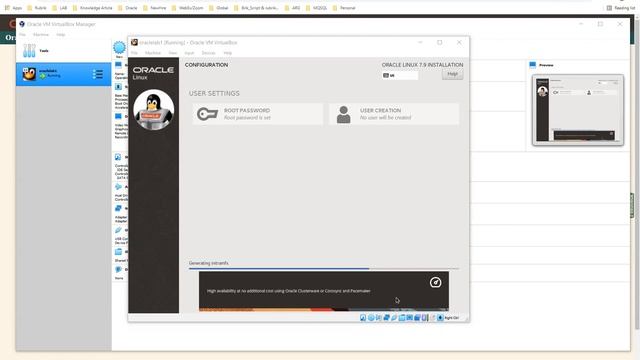Viewport: 640px width, 360px height.
Task: Click the display indicator icon in VM status bar
Action: pos(409,318)
